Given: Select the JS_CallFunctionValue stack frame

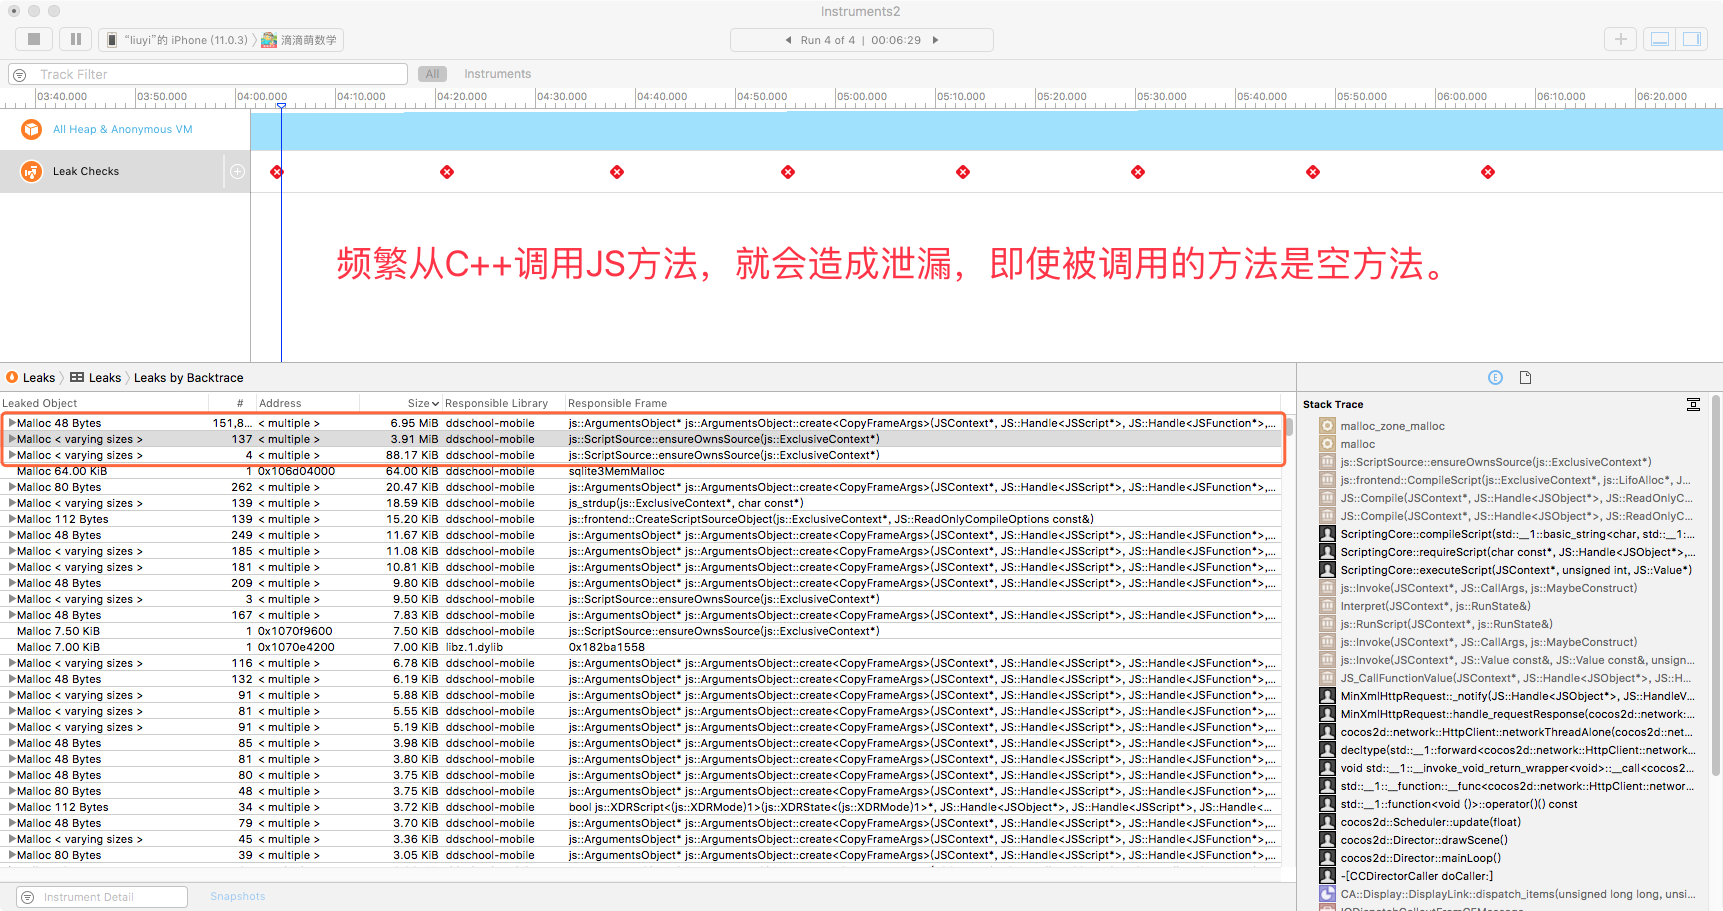Looking at the screenshot, I should [1515, 678].
